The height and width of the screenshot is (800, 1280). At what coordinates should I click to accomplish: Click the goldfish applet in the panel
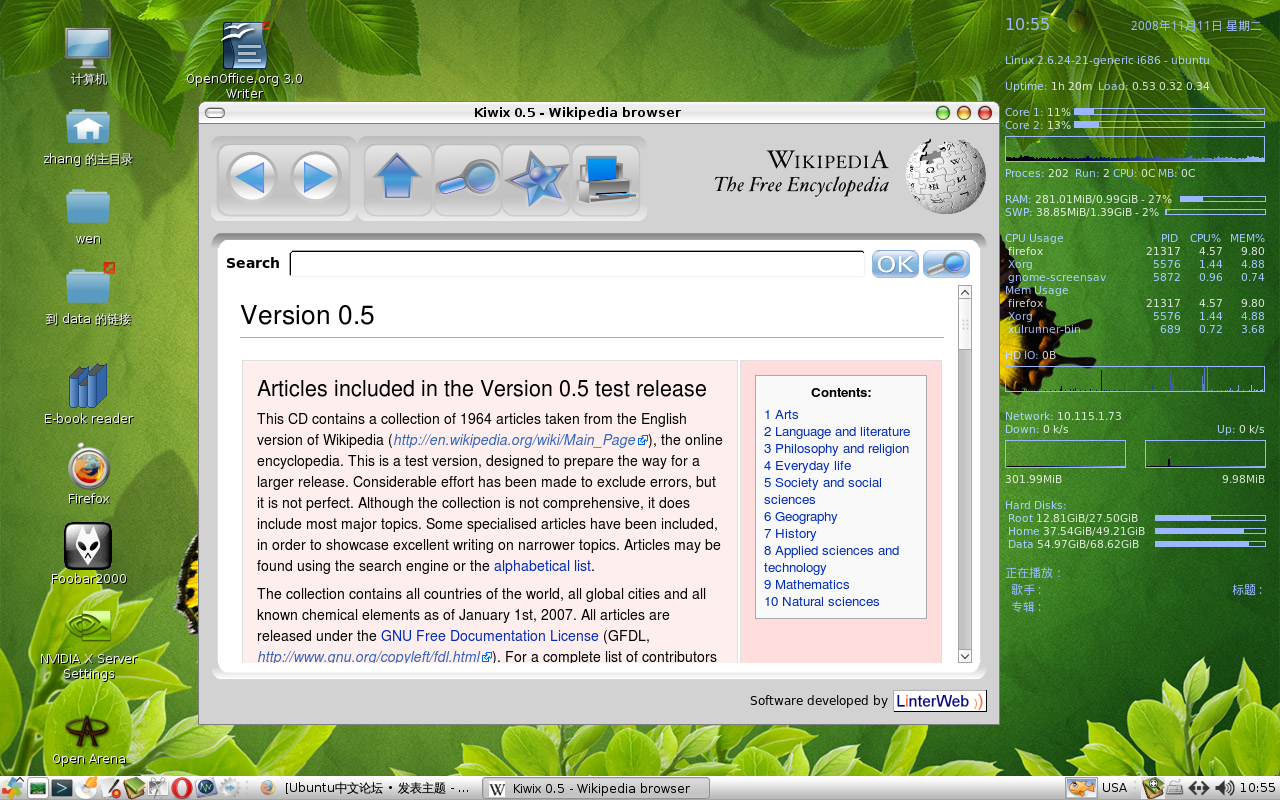(x=1080, y=788)
